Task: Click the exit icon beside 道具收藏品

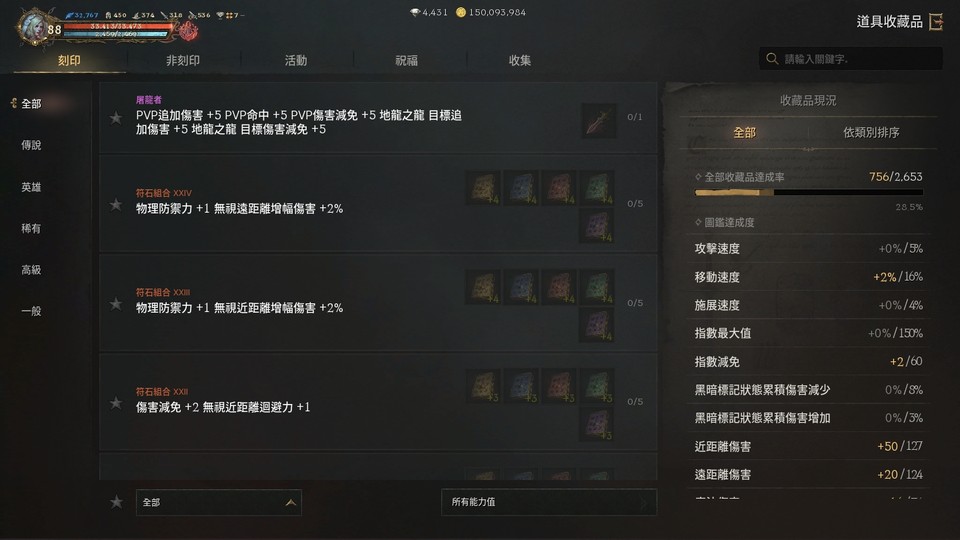Action: coord(936,22)
